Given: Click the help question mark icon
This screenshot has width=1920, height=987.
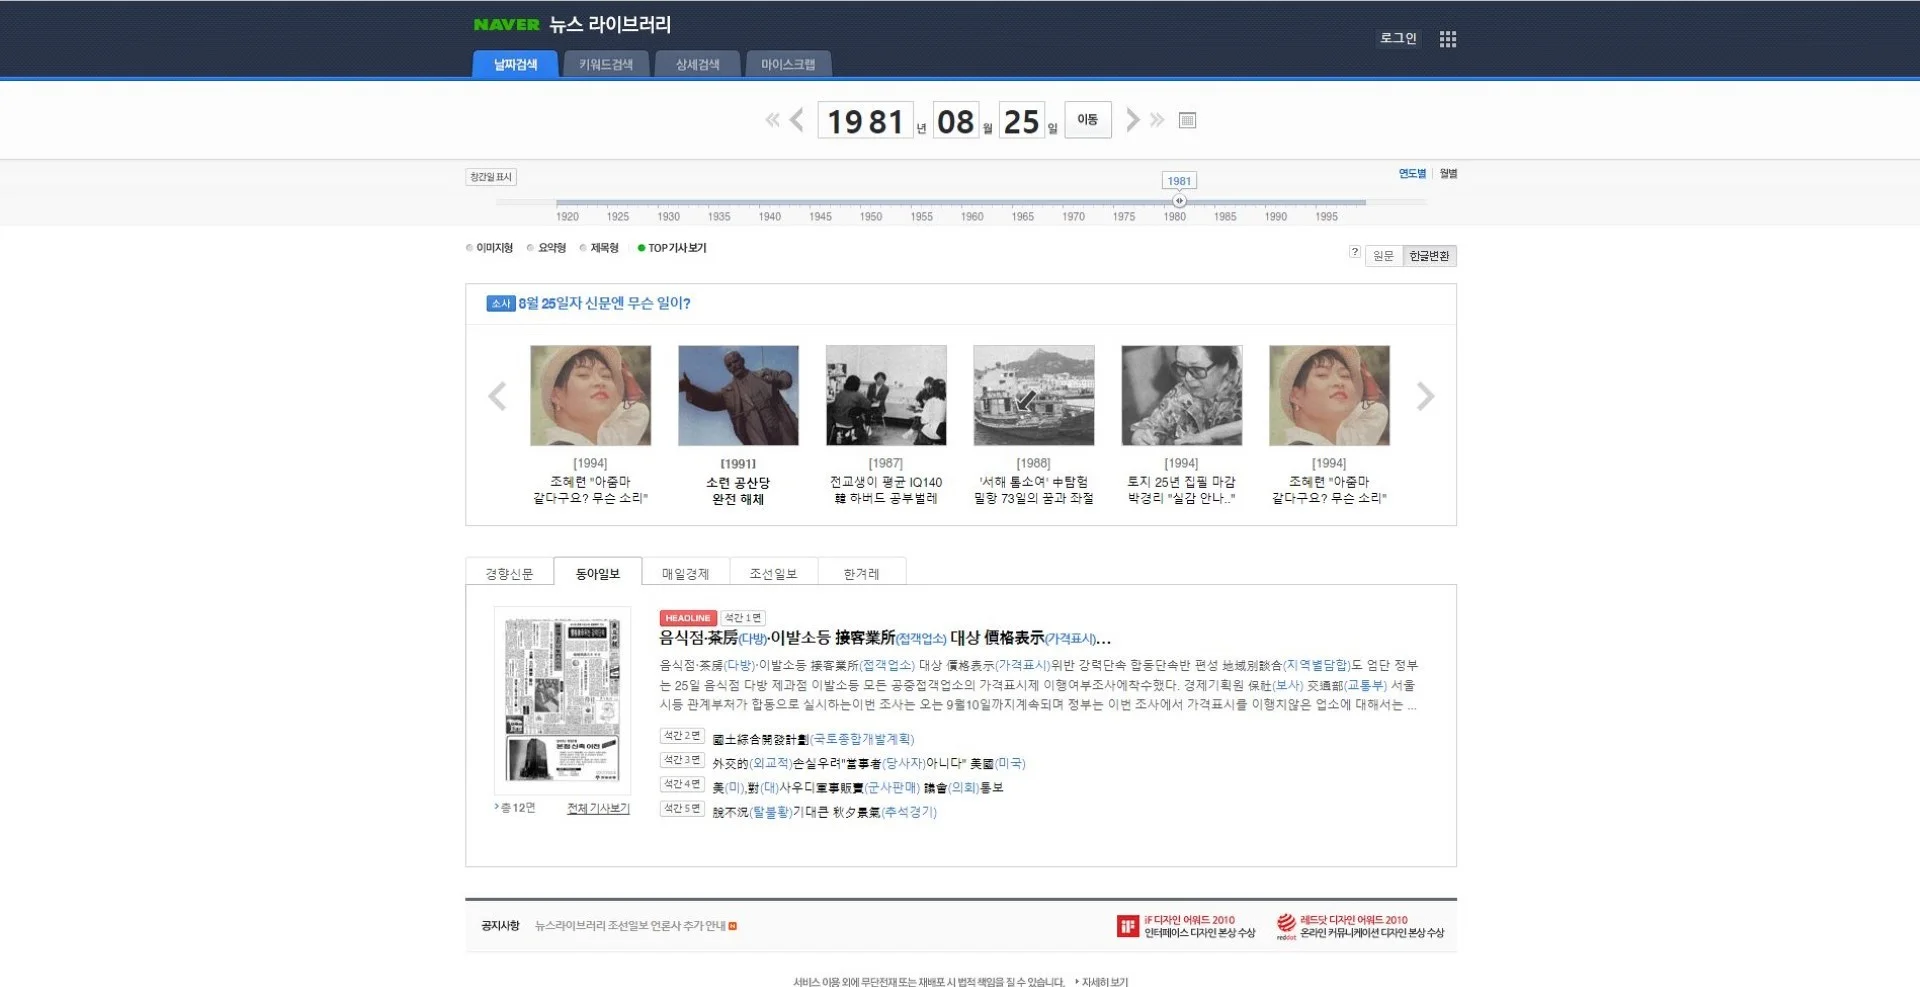Looking at the screenshot, I should click(1354, 252).
